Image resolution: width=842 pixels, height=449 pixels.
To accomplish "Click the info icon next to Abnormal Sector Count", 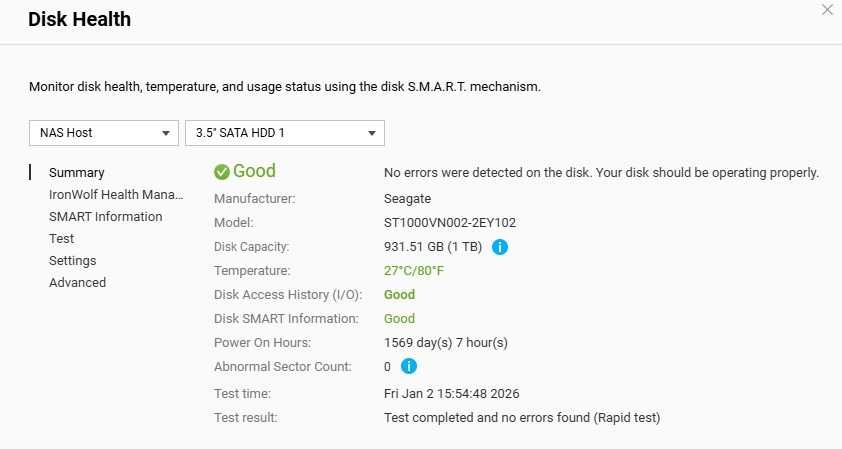I will [x=408, y=367].
